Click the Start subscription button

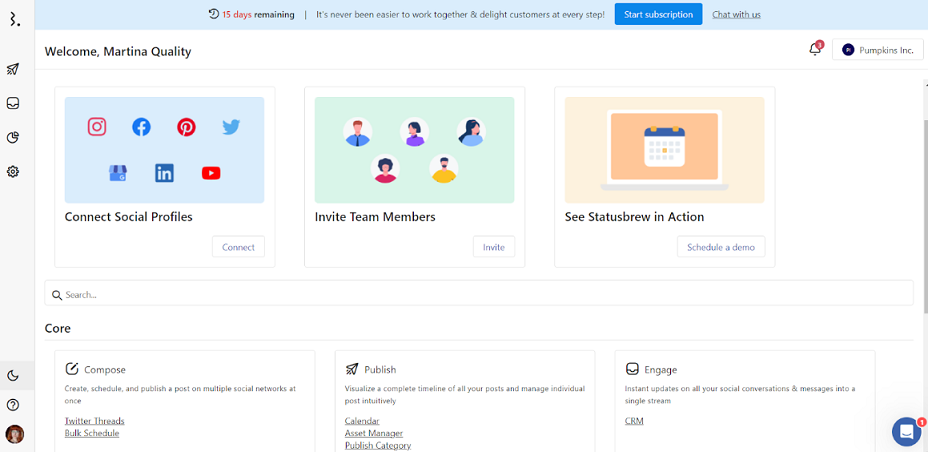coord(658,14)
